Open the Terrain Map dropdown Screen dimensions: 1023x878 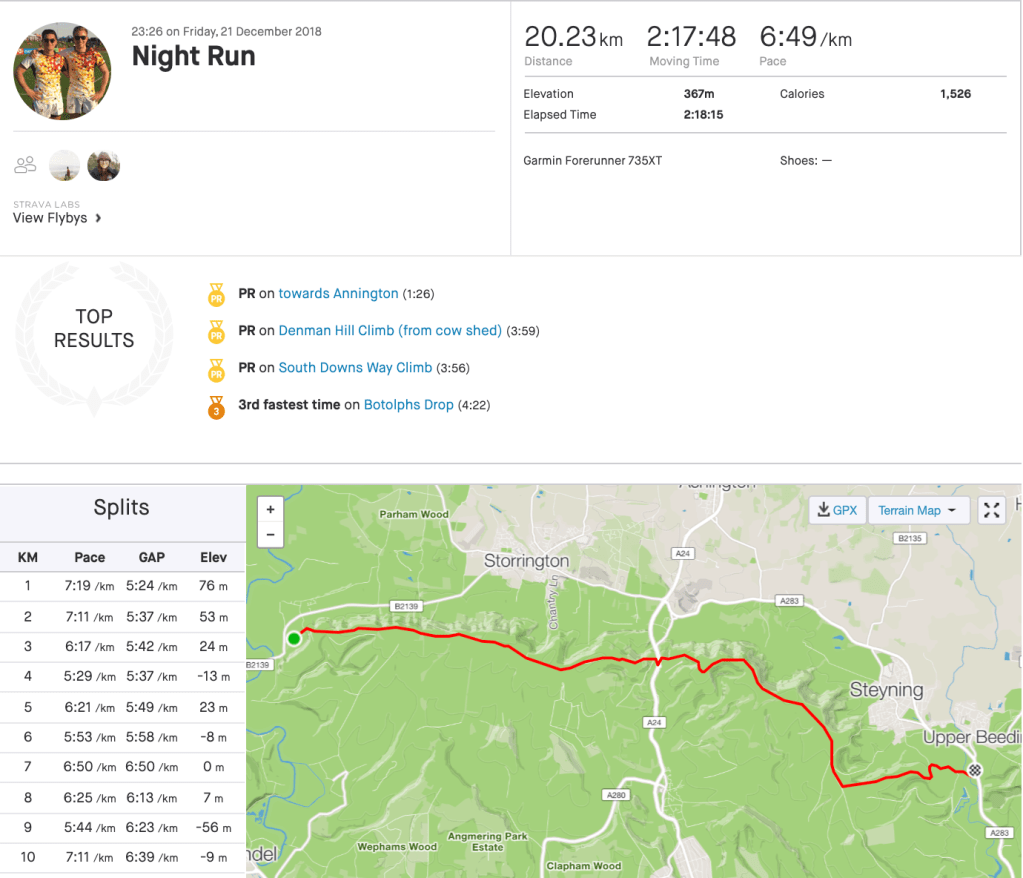pyautogui.click(x=916, y=510)
